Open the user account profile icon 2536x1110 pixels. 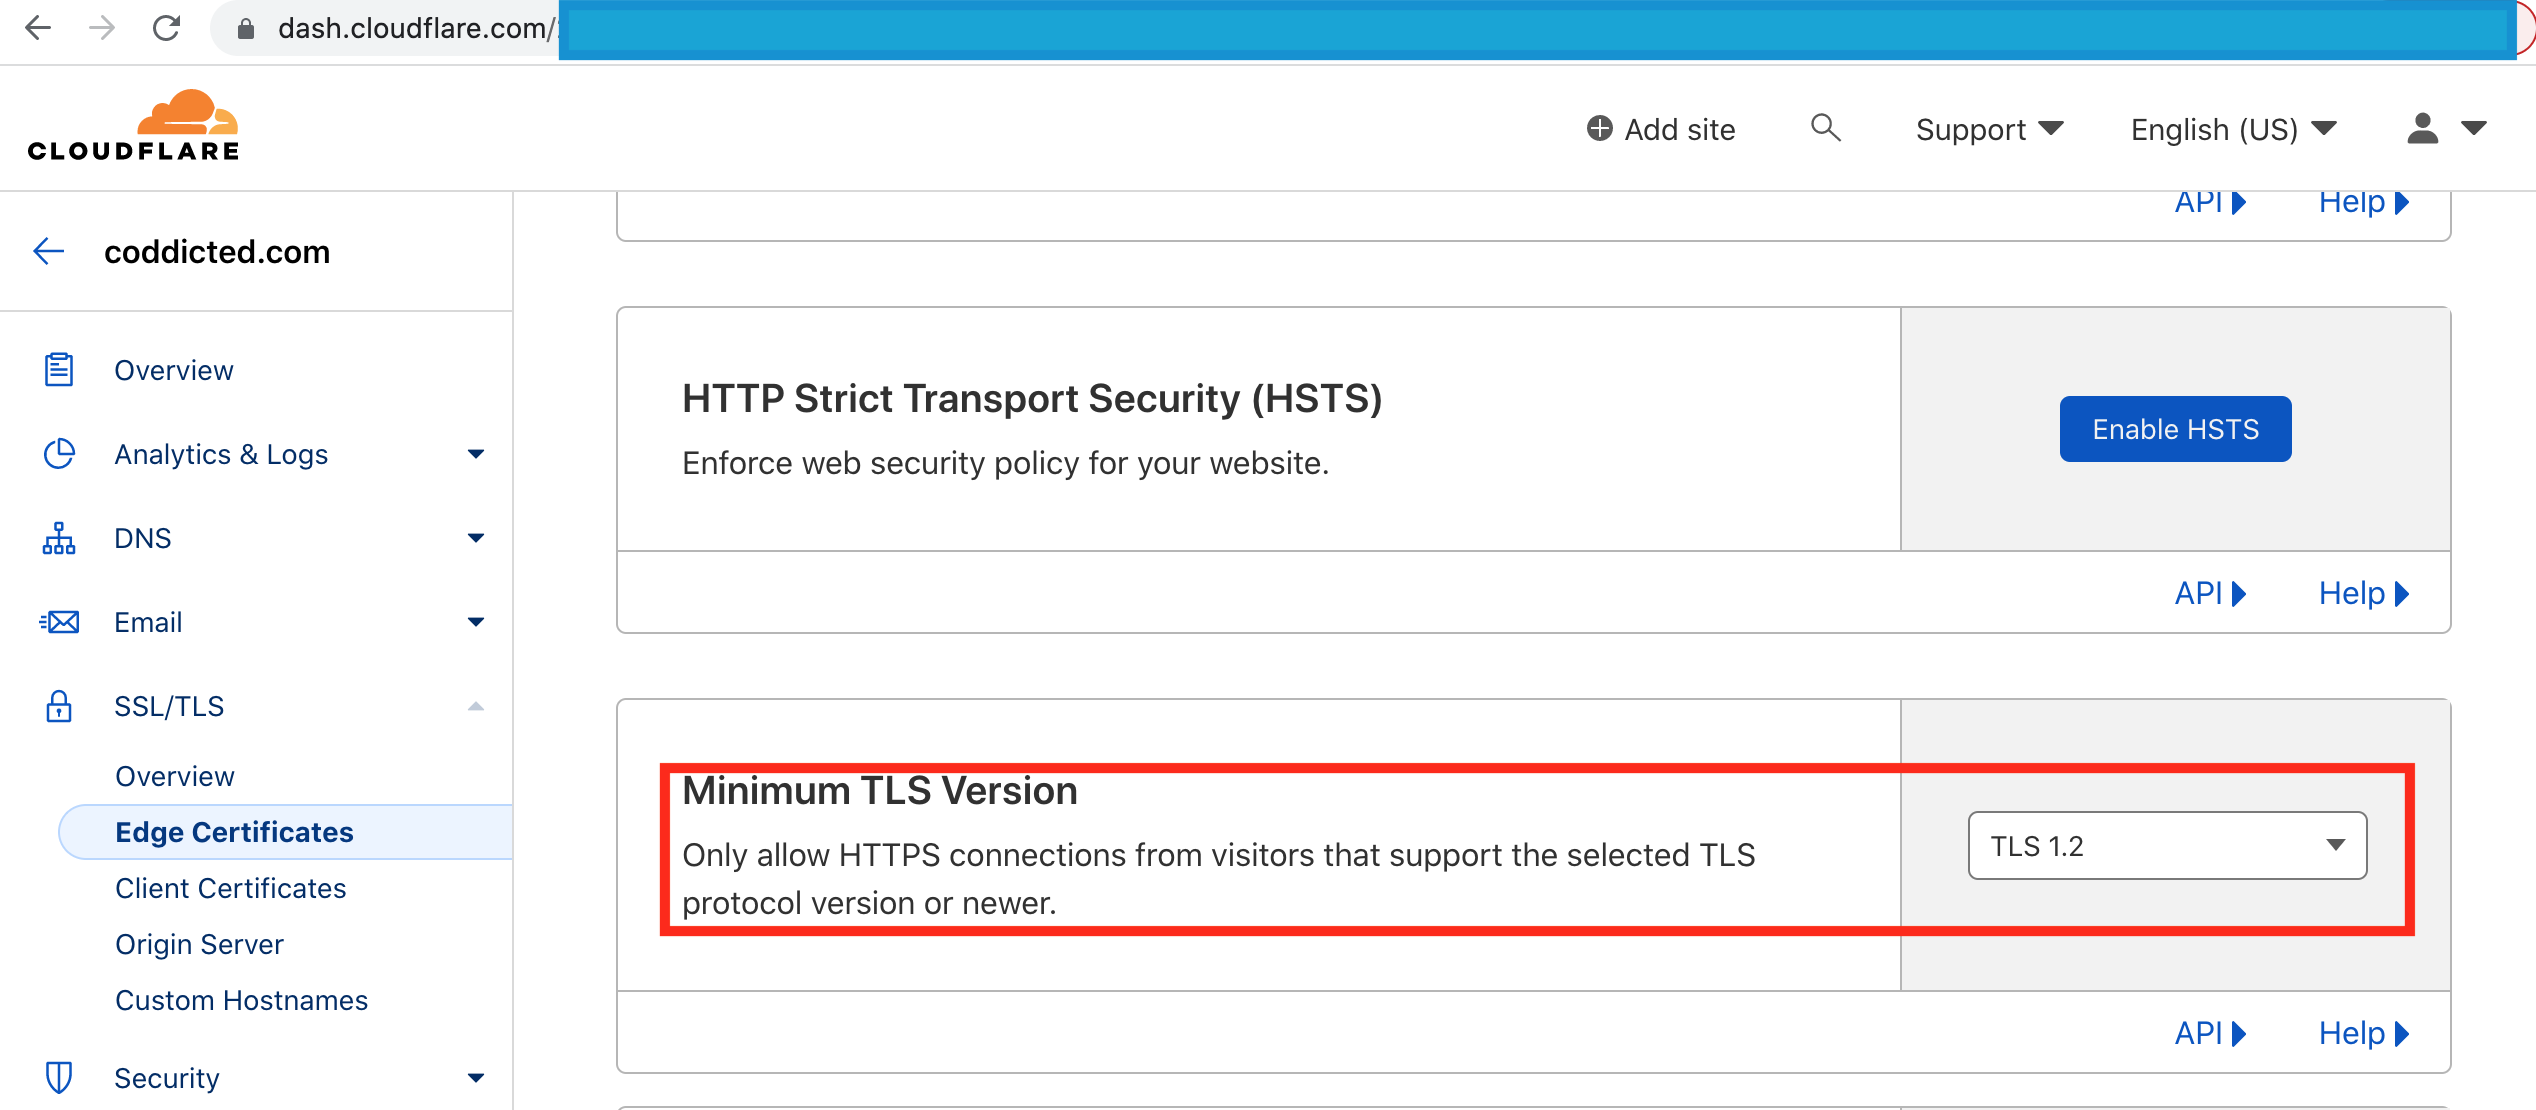click(2422, 128)
